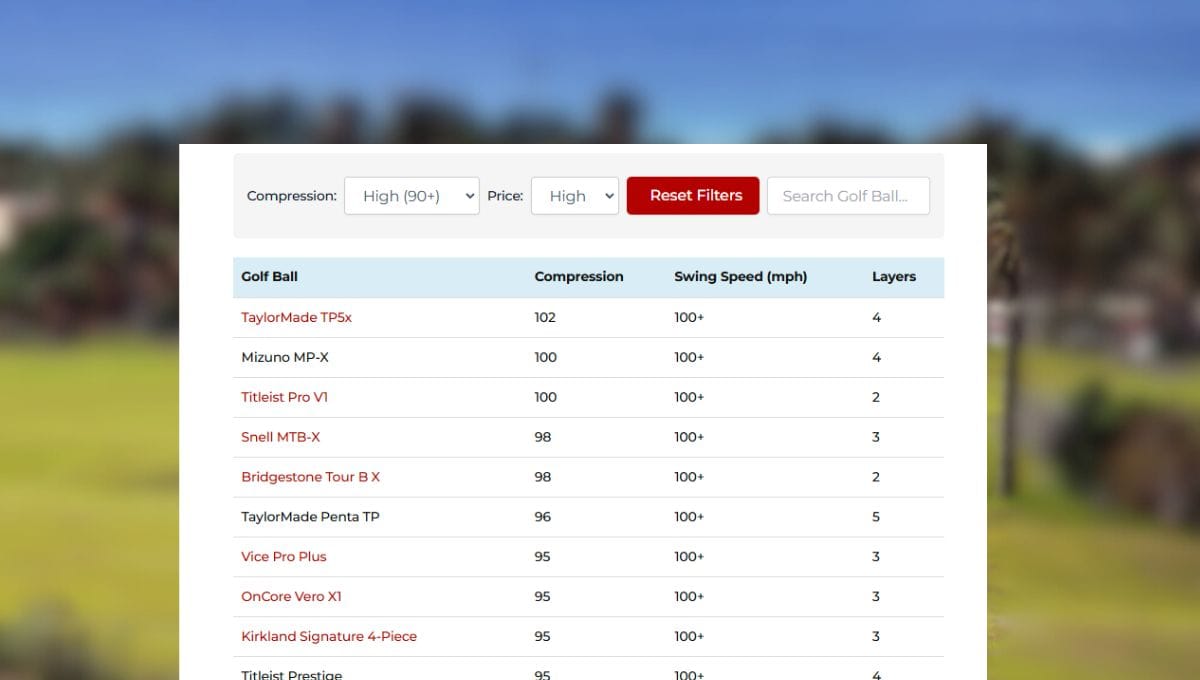Open the Titleist Pro V1 link

(284, 397)
